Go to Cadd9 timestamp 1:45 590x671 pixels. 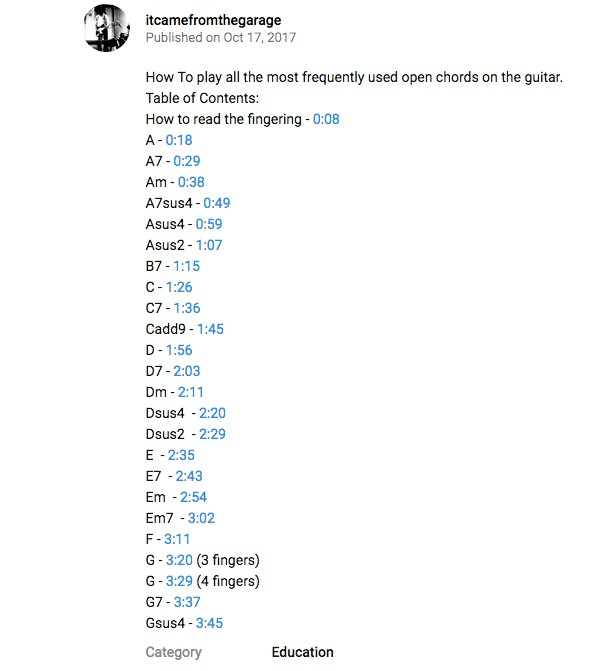pos(210,329)
